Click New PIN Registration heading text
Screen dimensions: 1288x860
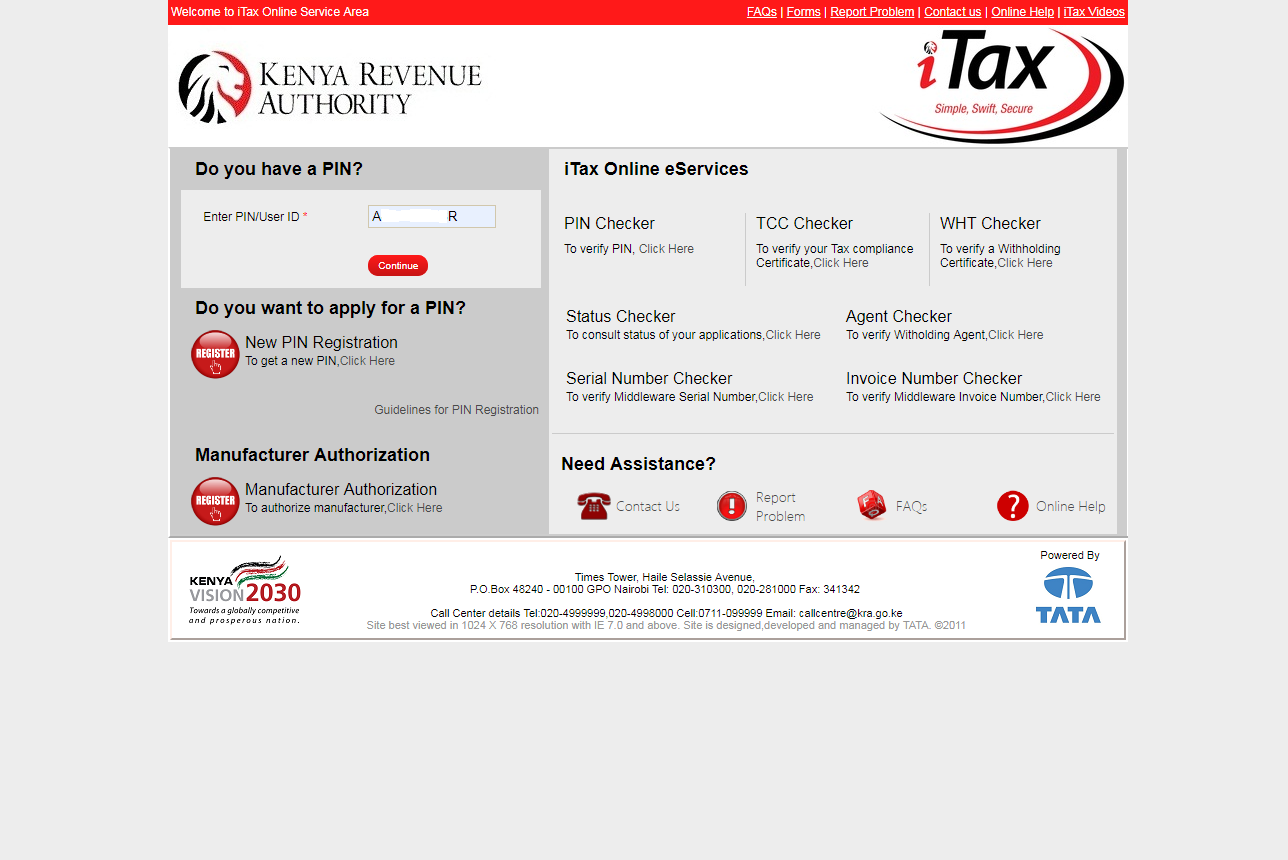pyautogui.click(x=321, y=342)
